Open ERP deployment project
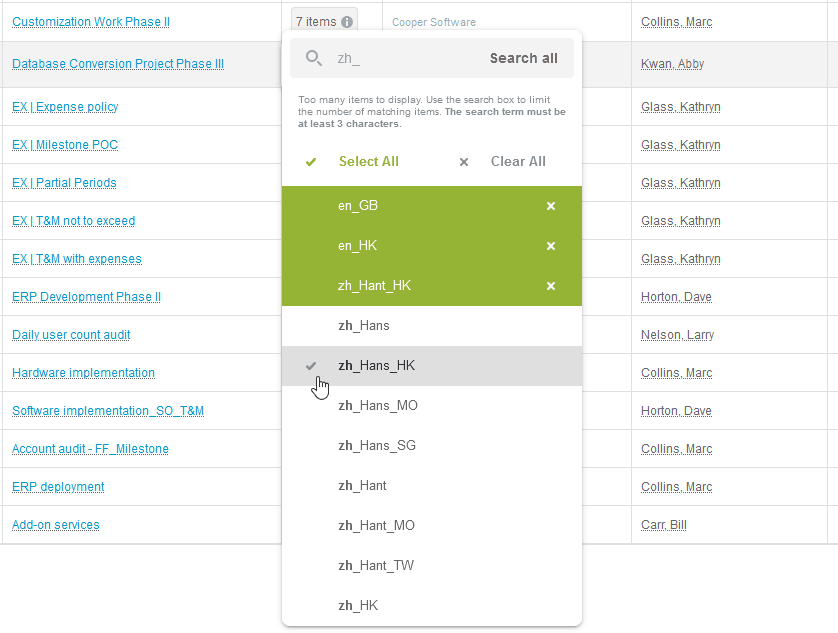Screen dimensions: 838x633 coord(58,487)
